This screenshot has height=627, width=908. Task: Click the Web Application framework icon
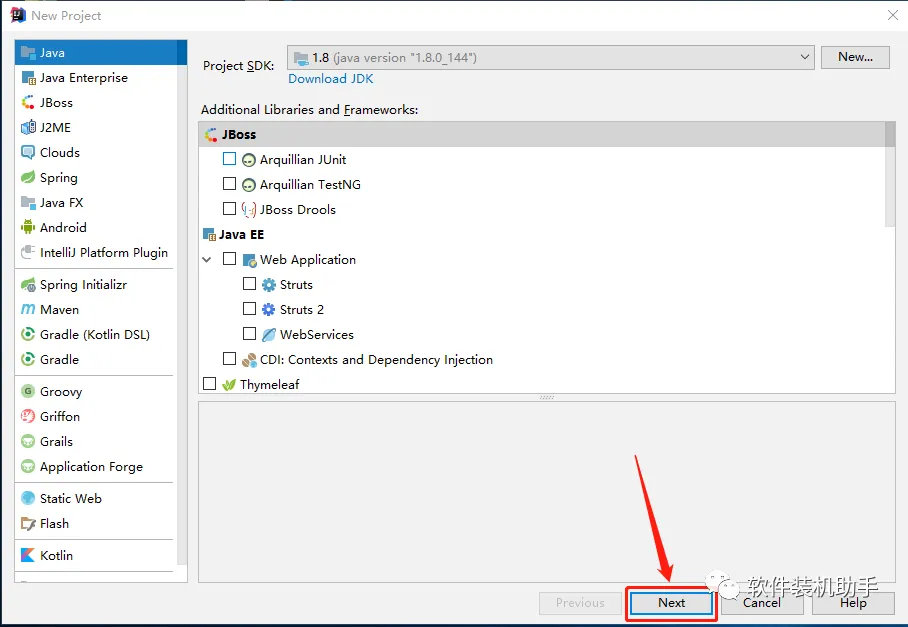250,260
